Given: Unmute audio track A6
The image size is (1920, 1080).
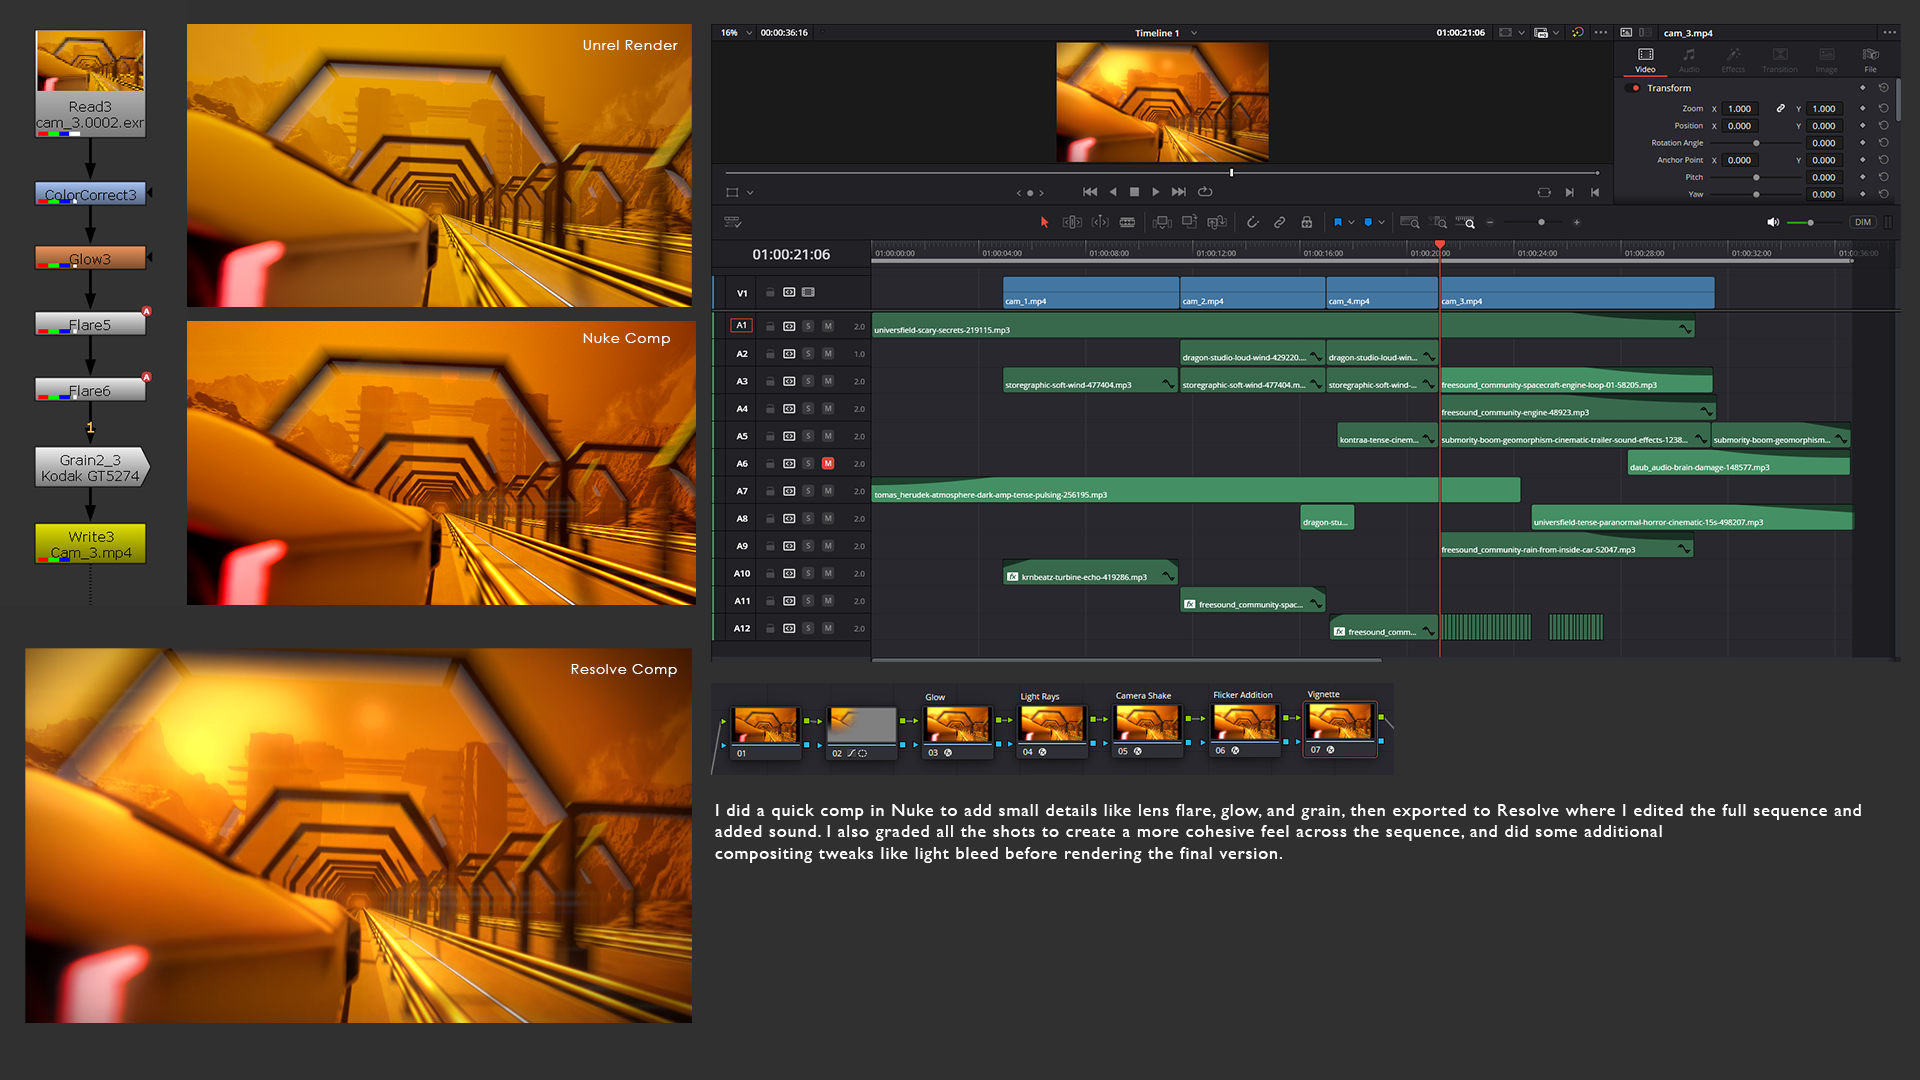Looking at the screenshot, I should click(828, 464).
